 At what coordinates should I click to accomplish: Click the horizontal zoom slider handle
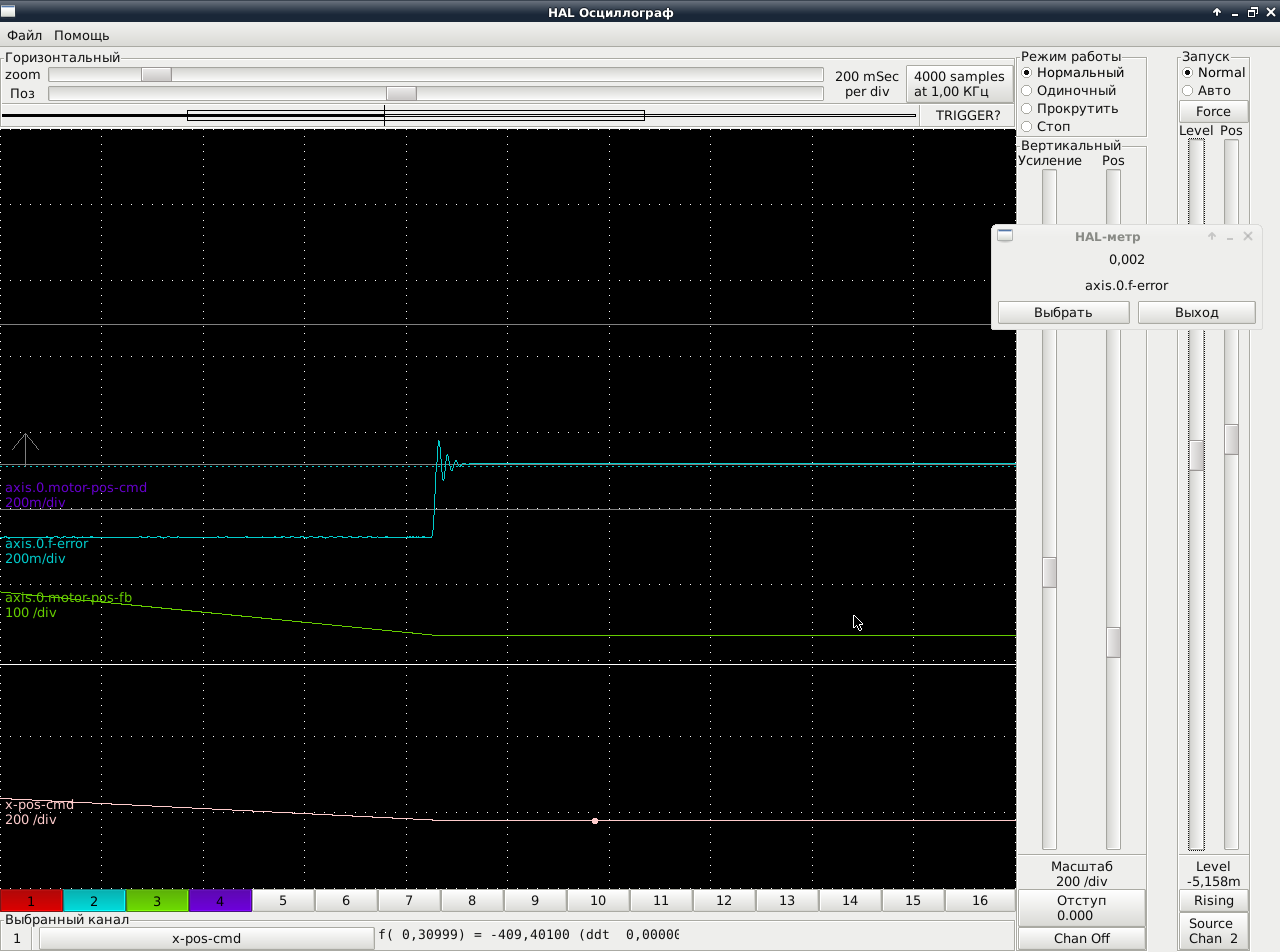coord(156,75)
